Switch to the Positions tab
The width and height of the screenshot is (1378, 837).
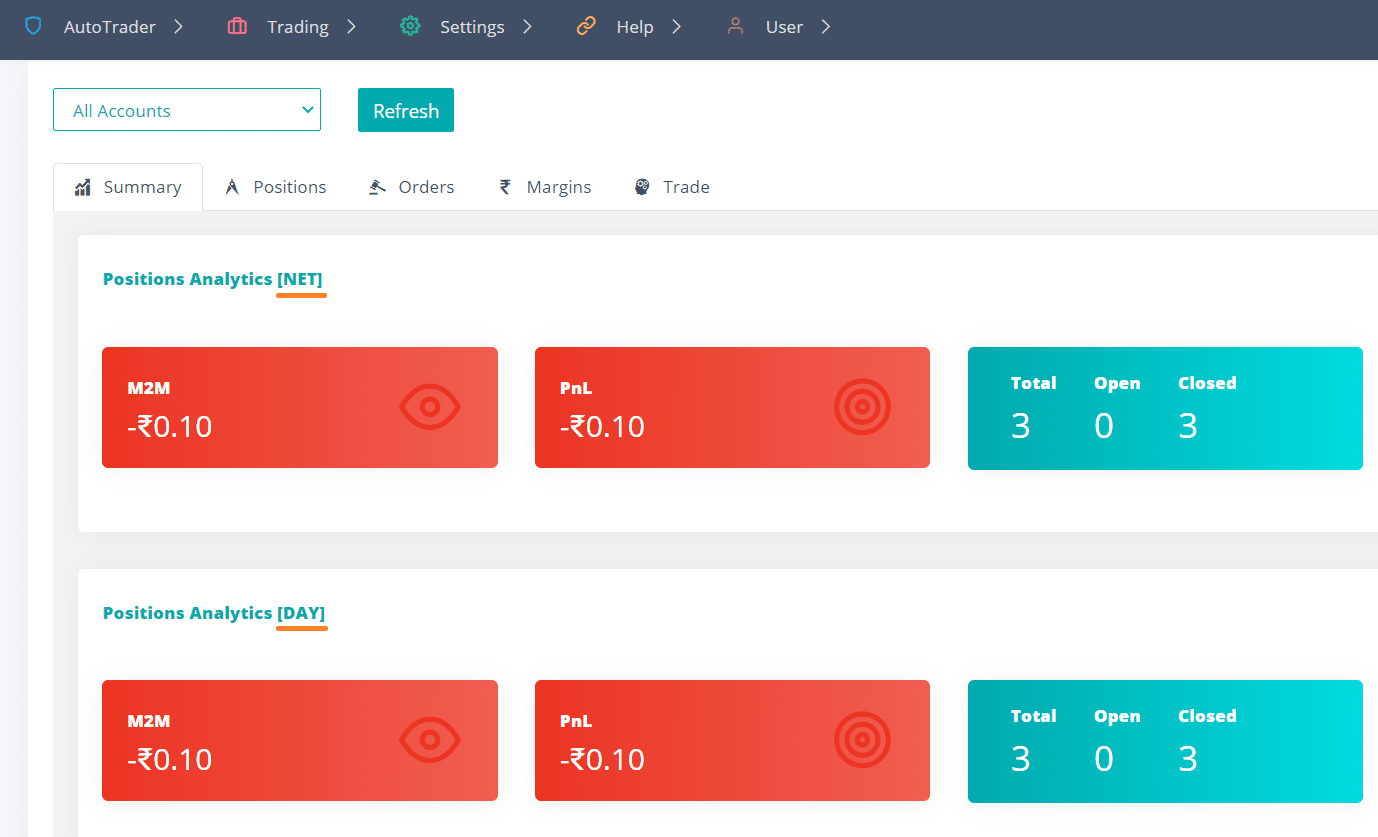tap(276, 187)
